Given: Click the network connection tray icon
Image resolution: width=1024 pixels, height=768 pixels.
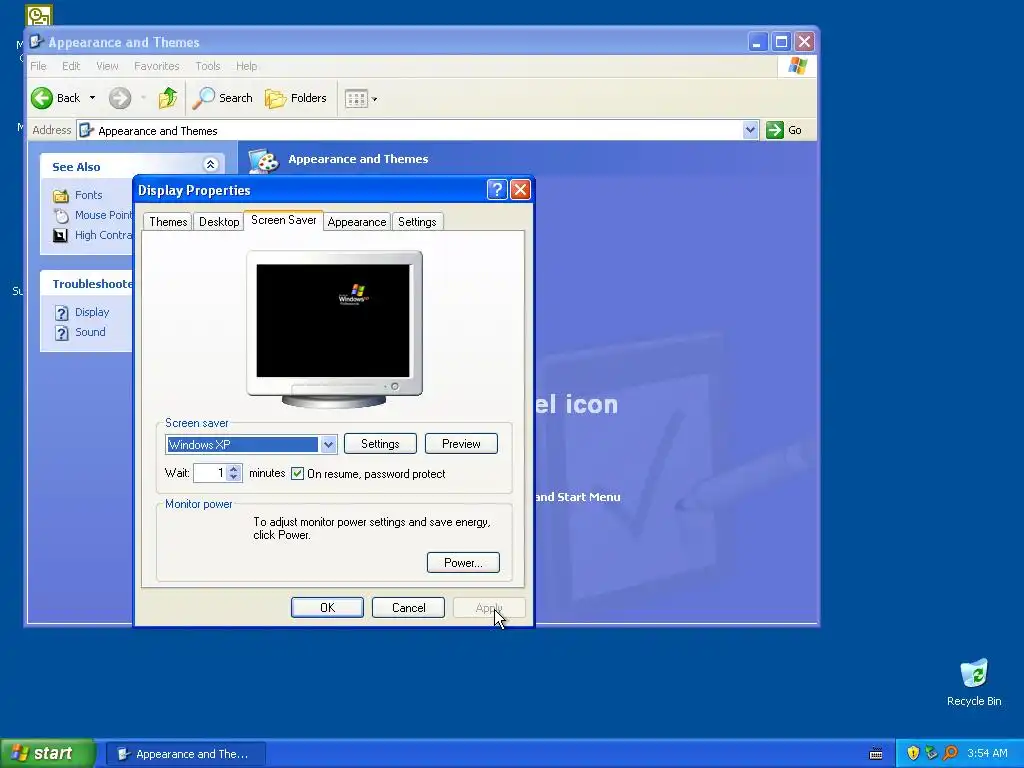Looking at the screenshot, I should click(931, 753).
